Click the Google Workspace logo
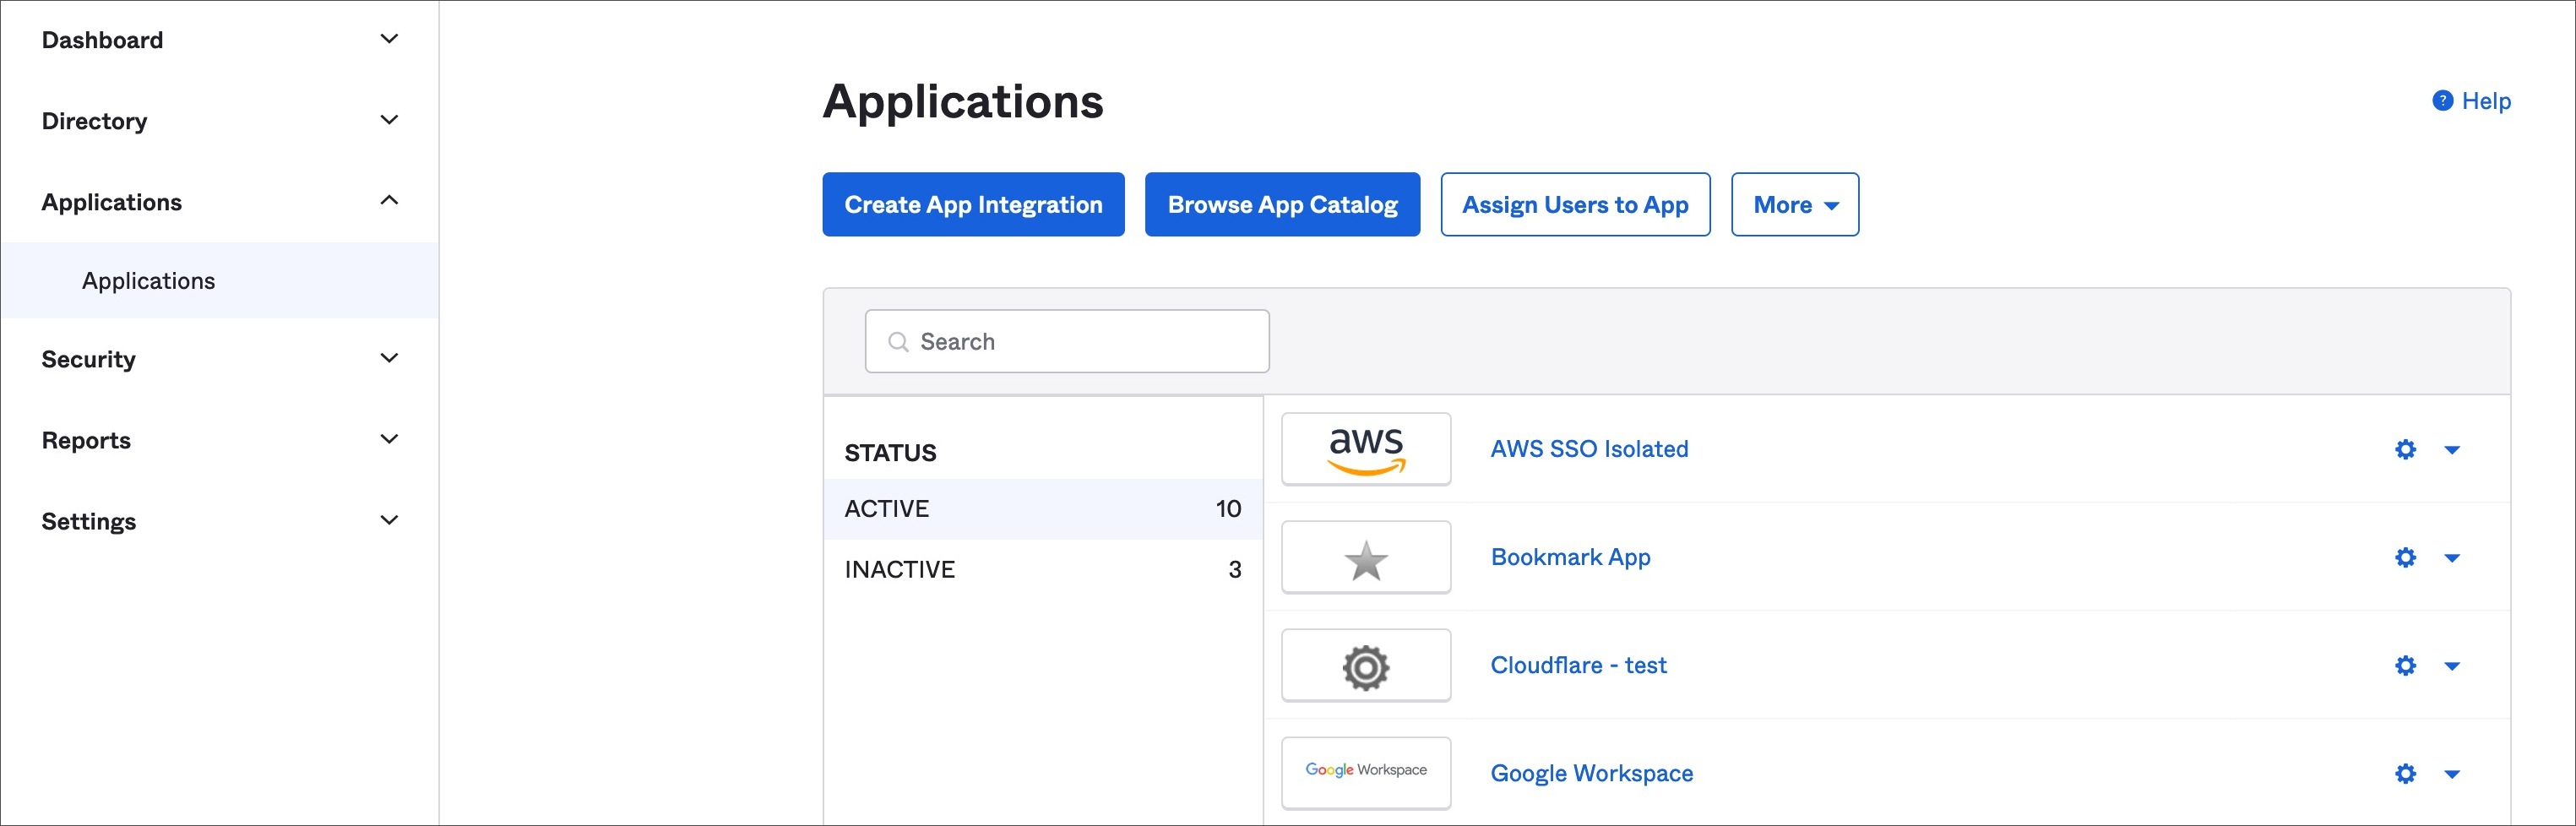2576x826 pixels. click(x=1366, y=771)
